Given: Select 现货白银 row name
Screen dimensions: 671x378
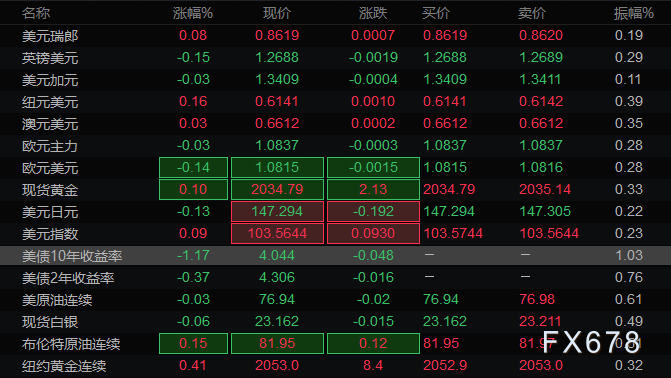Looking at the screenshot, I should click(x=50, y=321).
